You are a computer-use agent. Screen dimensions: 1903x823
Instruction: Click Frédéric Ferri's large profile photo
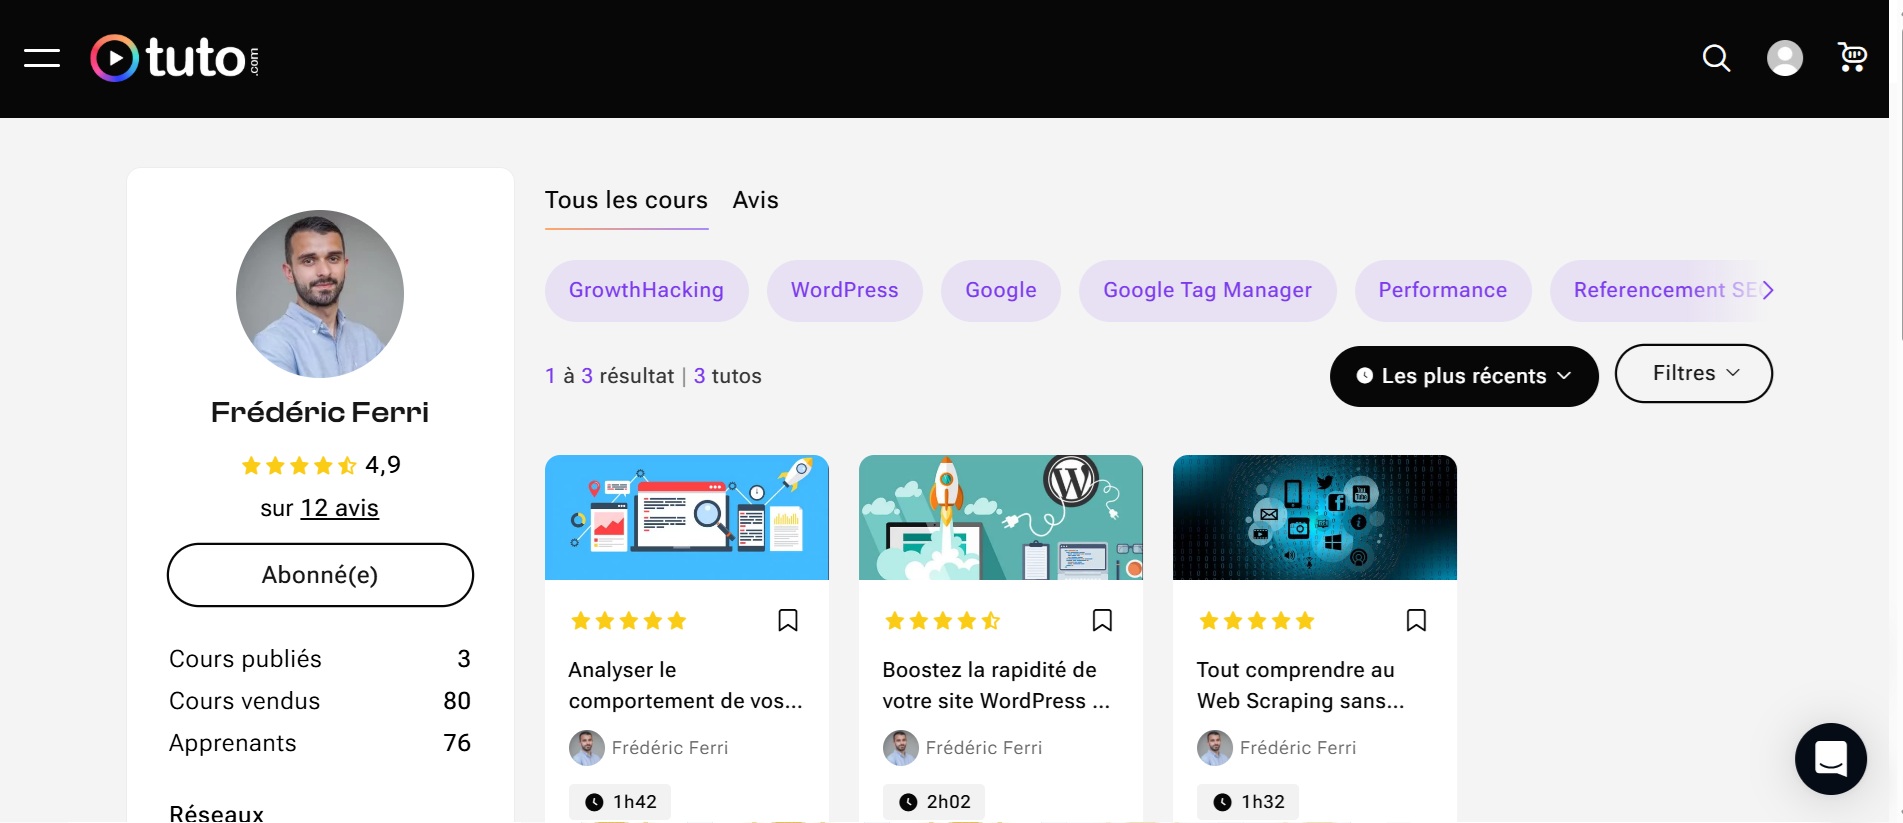[320, 294]
